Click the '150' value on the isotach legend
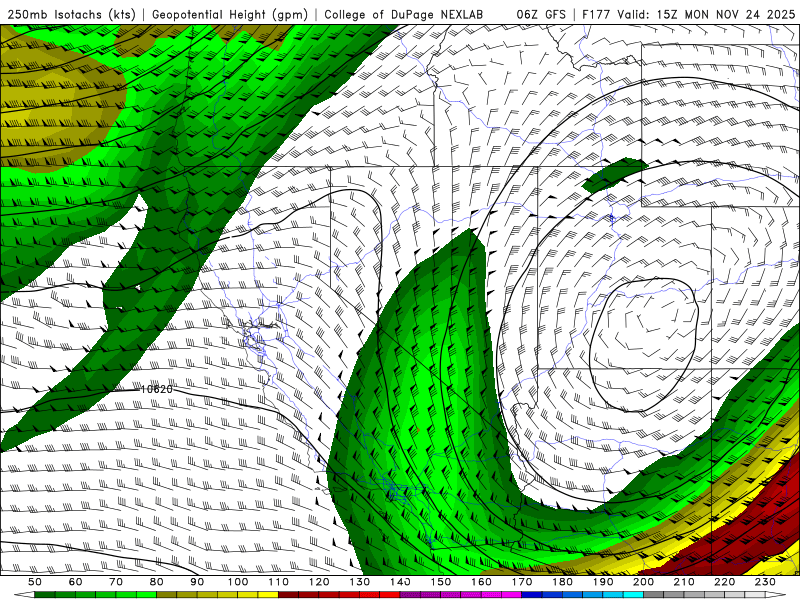Image resolution: width=800 pixels, height=600 pixels. pyautogui.click(x=440, y=582)
